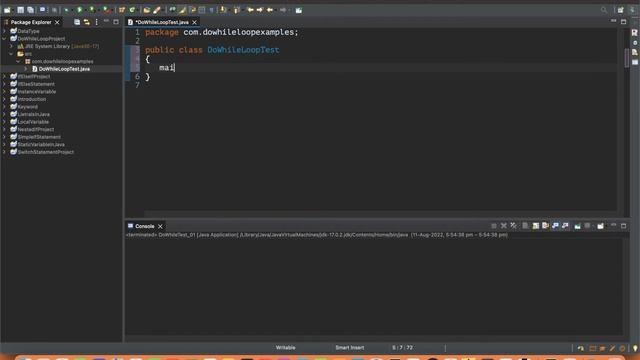Click the Debug bug icon in toolbar
640x360 pixels.
coord(66,10)
